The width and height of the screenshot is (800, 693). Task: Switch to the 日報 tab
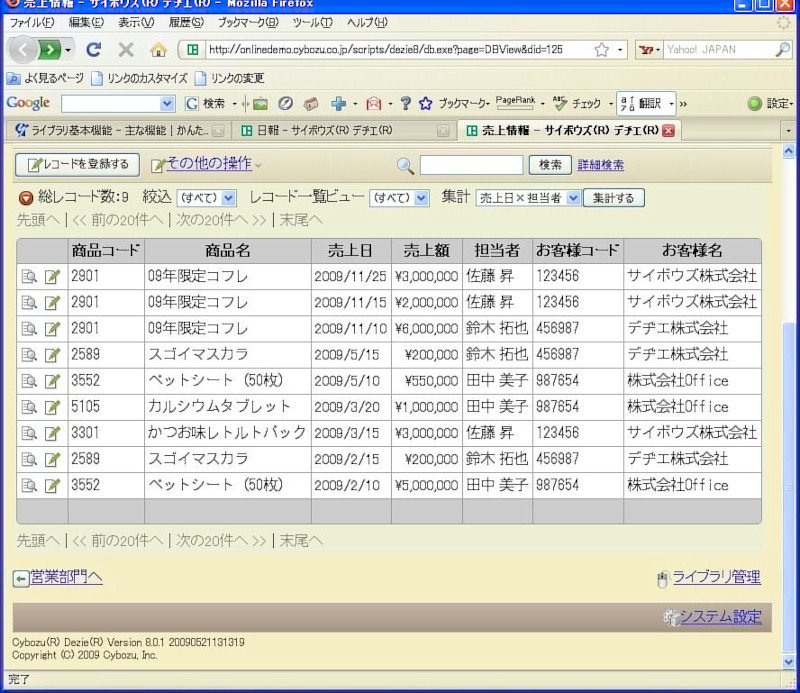[x=343, y=131]
